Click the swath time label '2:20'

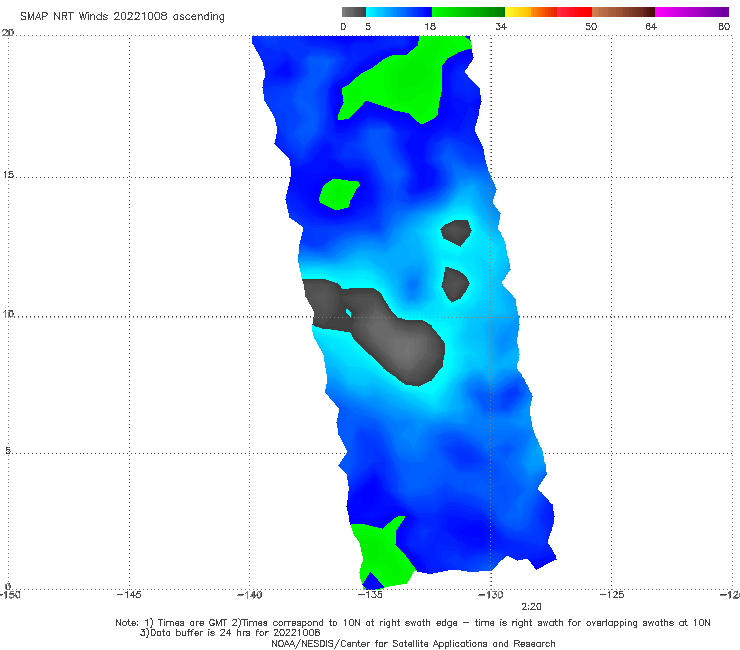(531, 607)
